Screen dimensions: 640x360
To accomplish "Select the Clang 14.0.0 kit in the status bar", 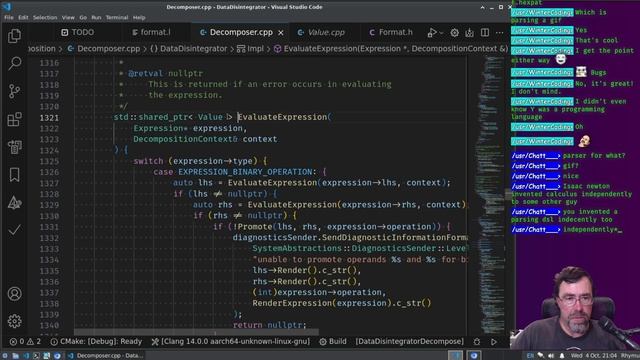I will click(x=231, y=342).
